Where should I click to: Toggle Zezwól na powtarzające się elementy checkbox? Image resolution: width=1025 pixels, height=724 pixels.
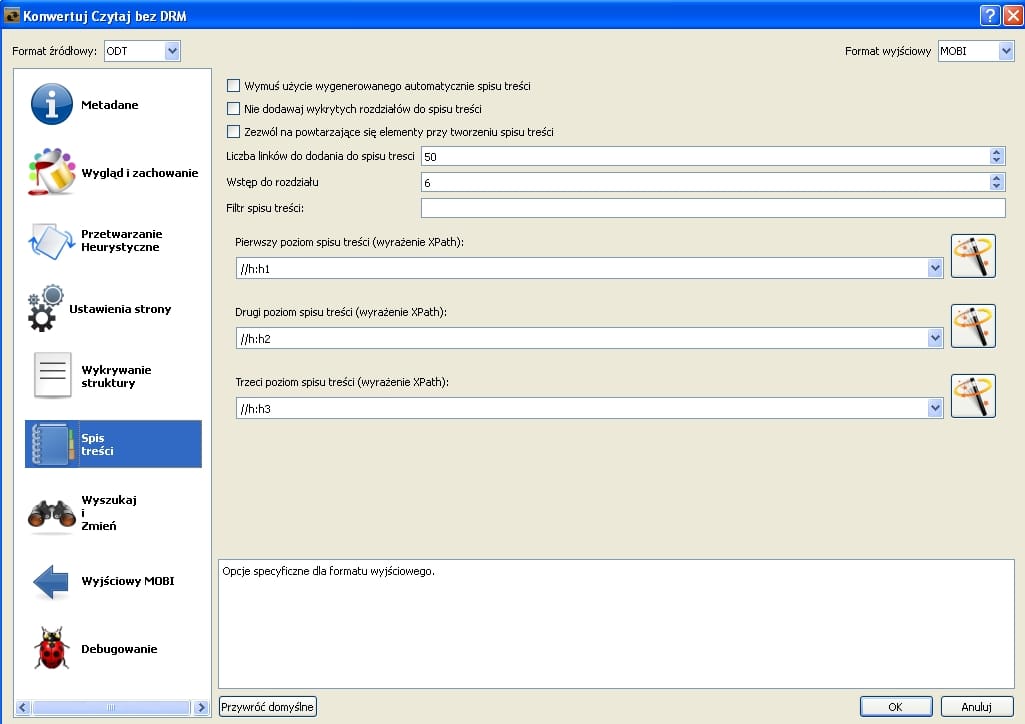pos(233,131)
